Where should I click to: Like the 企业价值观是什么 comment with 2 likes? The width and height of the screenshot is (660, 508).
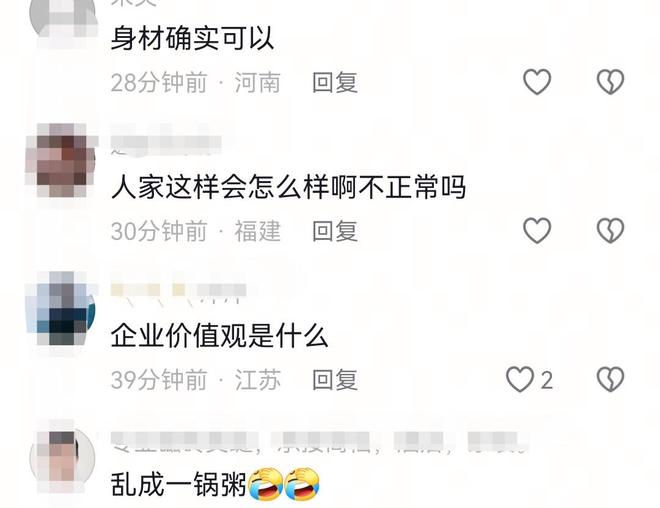520,379
